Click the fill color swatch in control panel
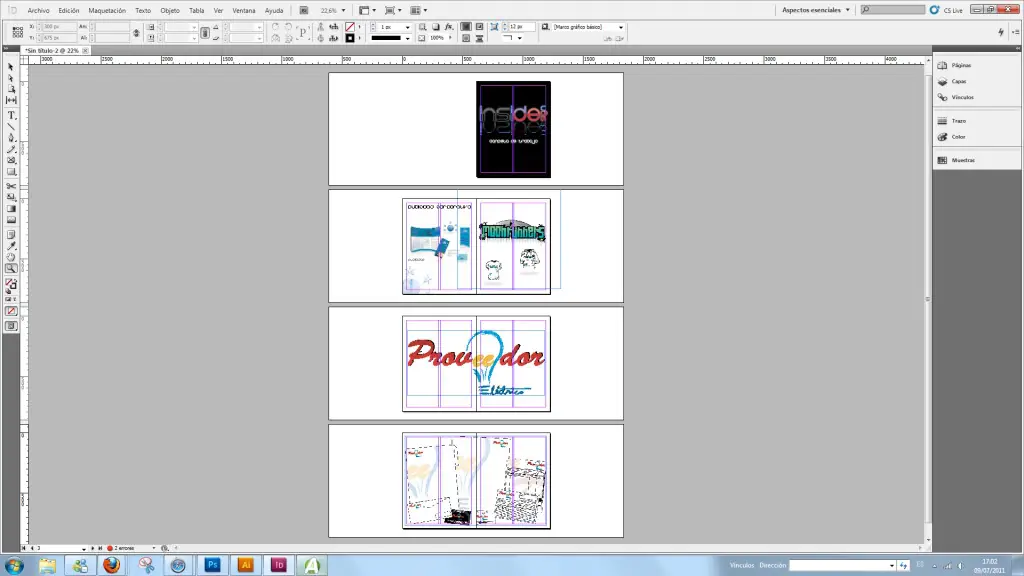 (350, 27)
